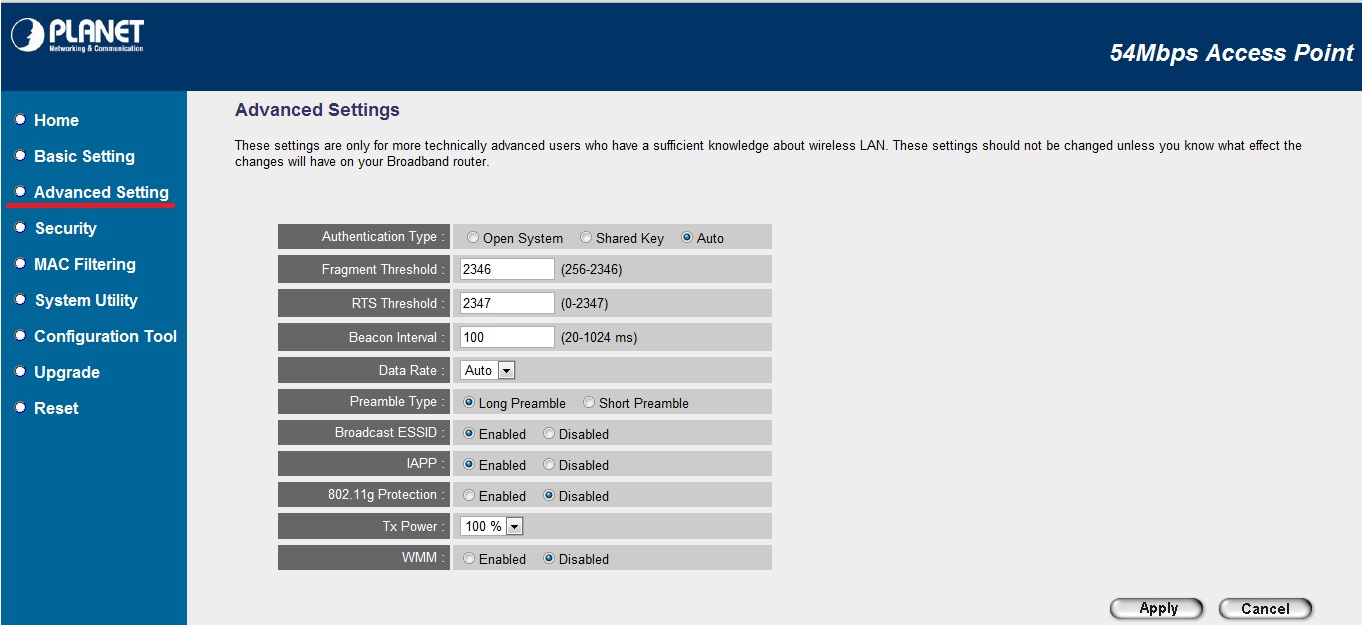Click the Apply button
The height and width of the screenshot is (625, 1362).
click(x=1158, y=608)
